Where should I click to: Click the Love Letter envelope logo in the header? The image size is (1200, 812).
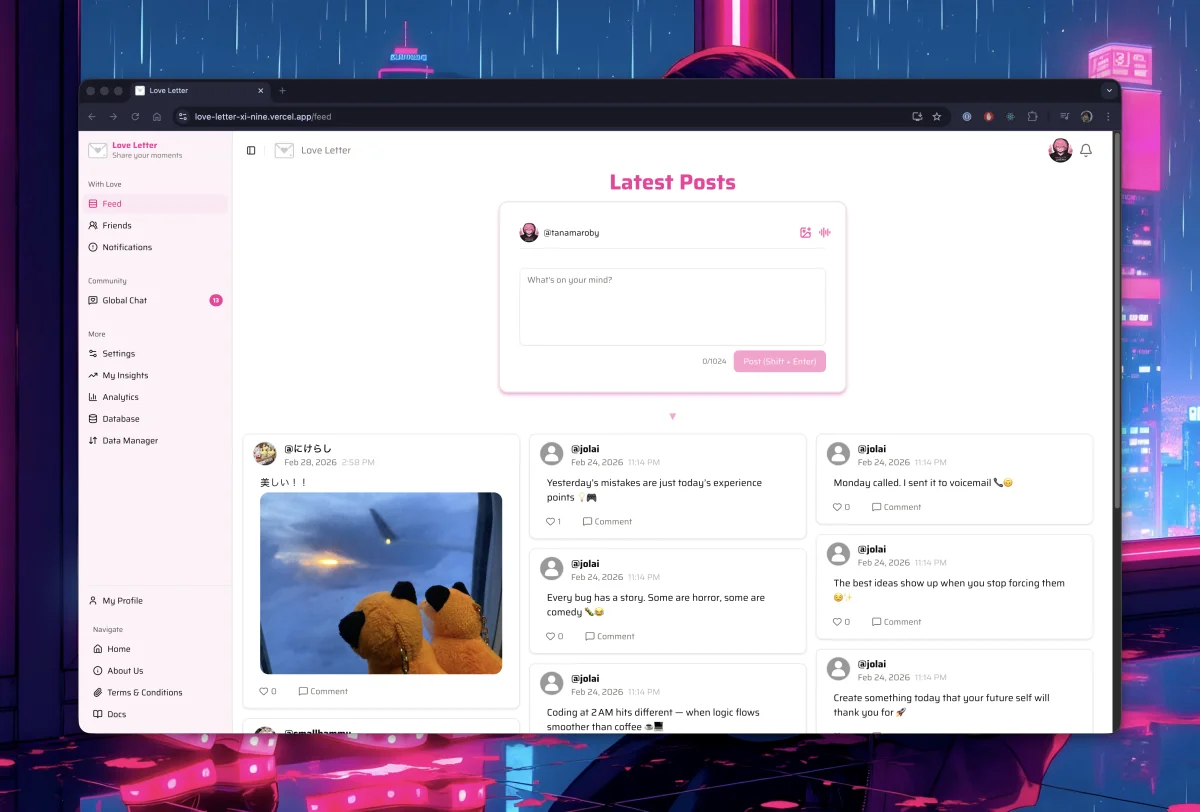click(x=284, y=150)
